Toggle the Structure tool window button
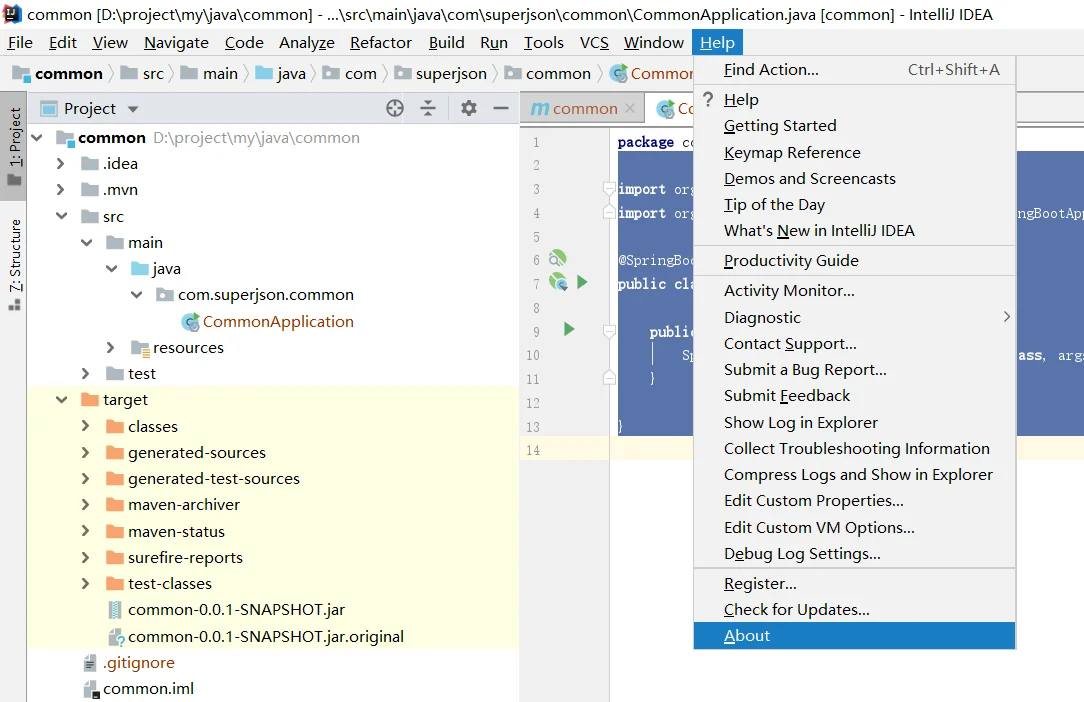Image resolution: width=1084 pixels, height=702 pixels. pyautogui.click(x=15, y=264)
